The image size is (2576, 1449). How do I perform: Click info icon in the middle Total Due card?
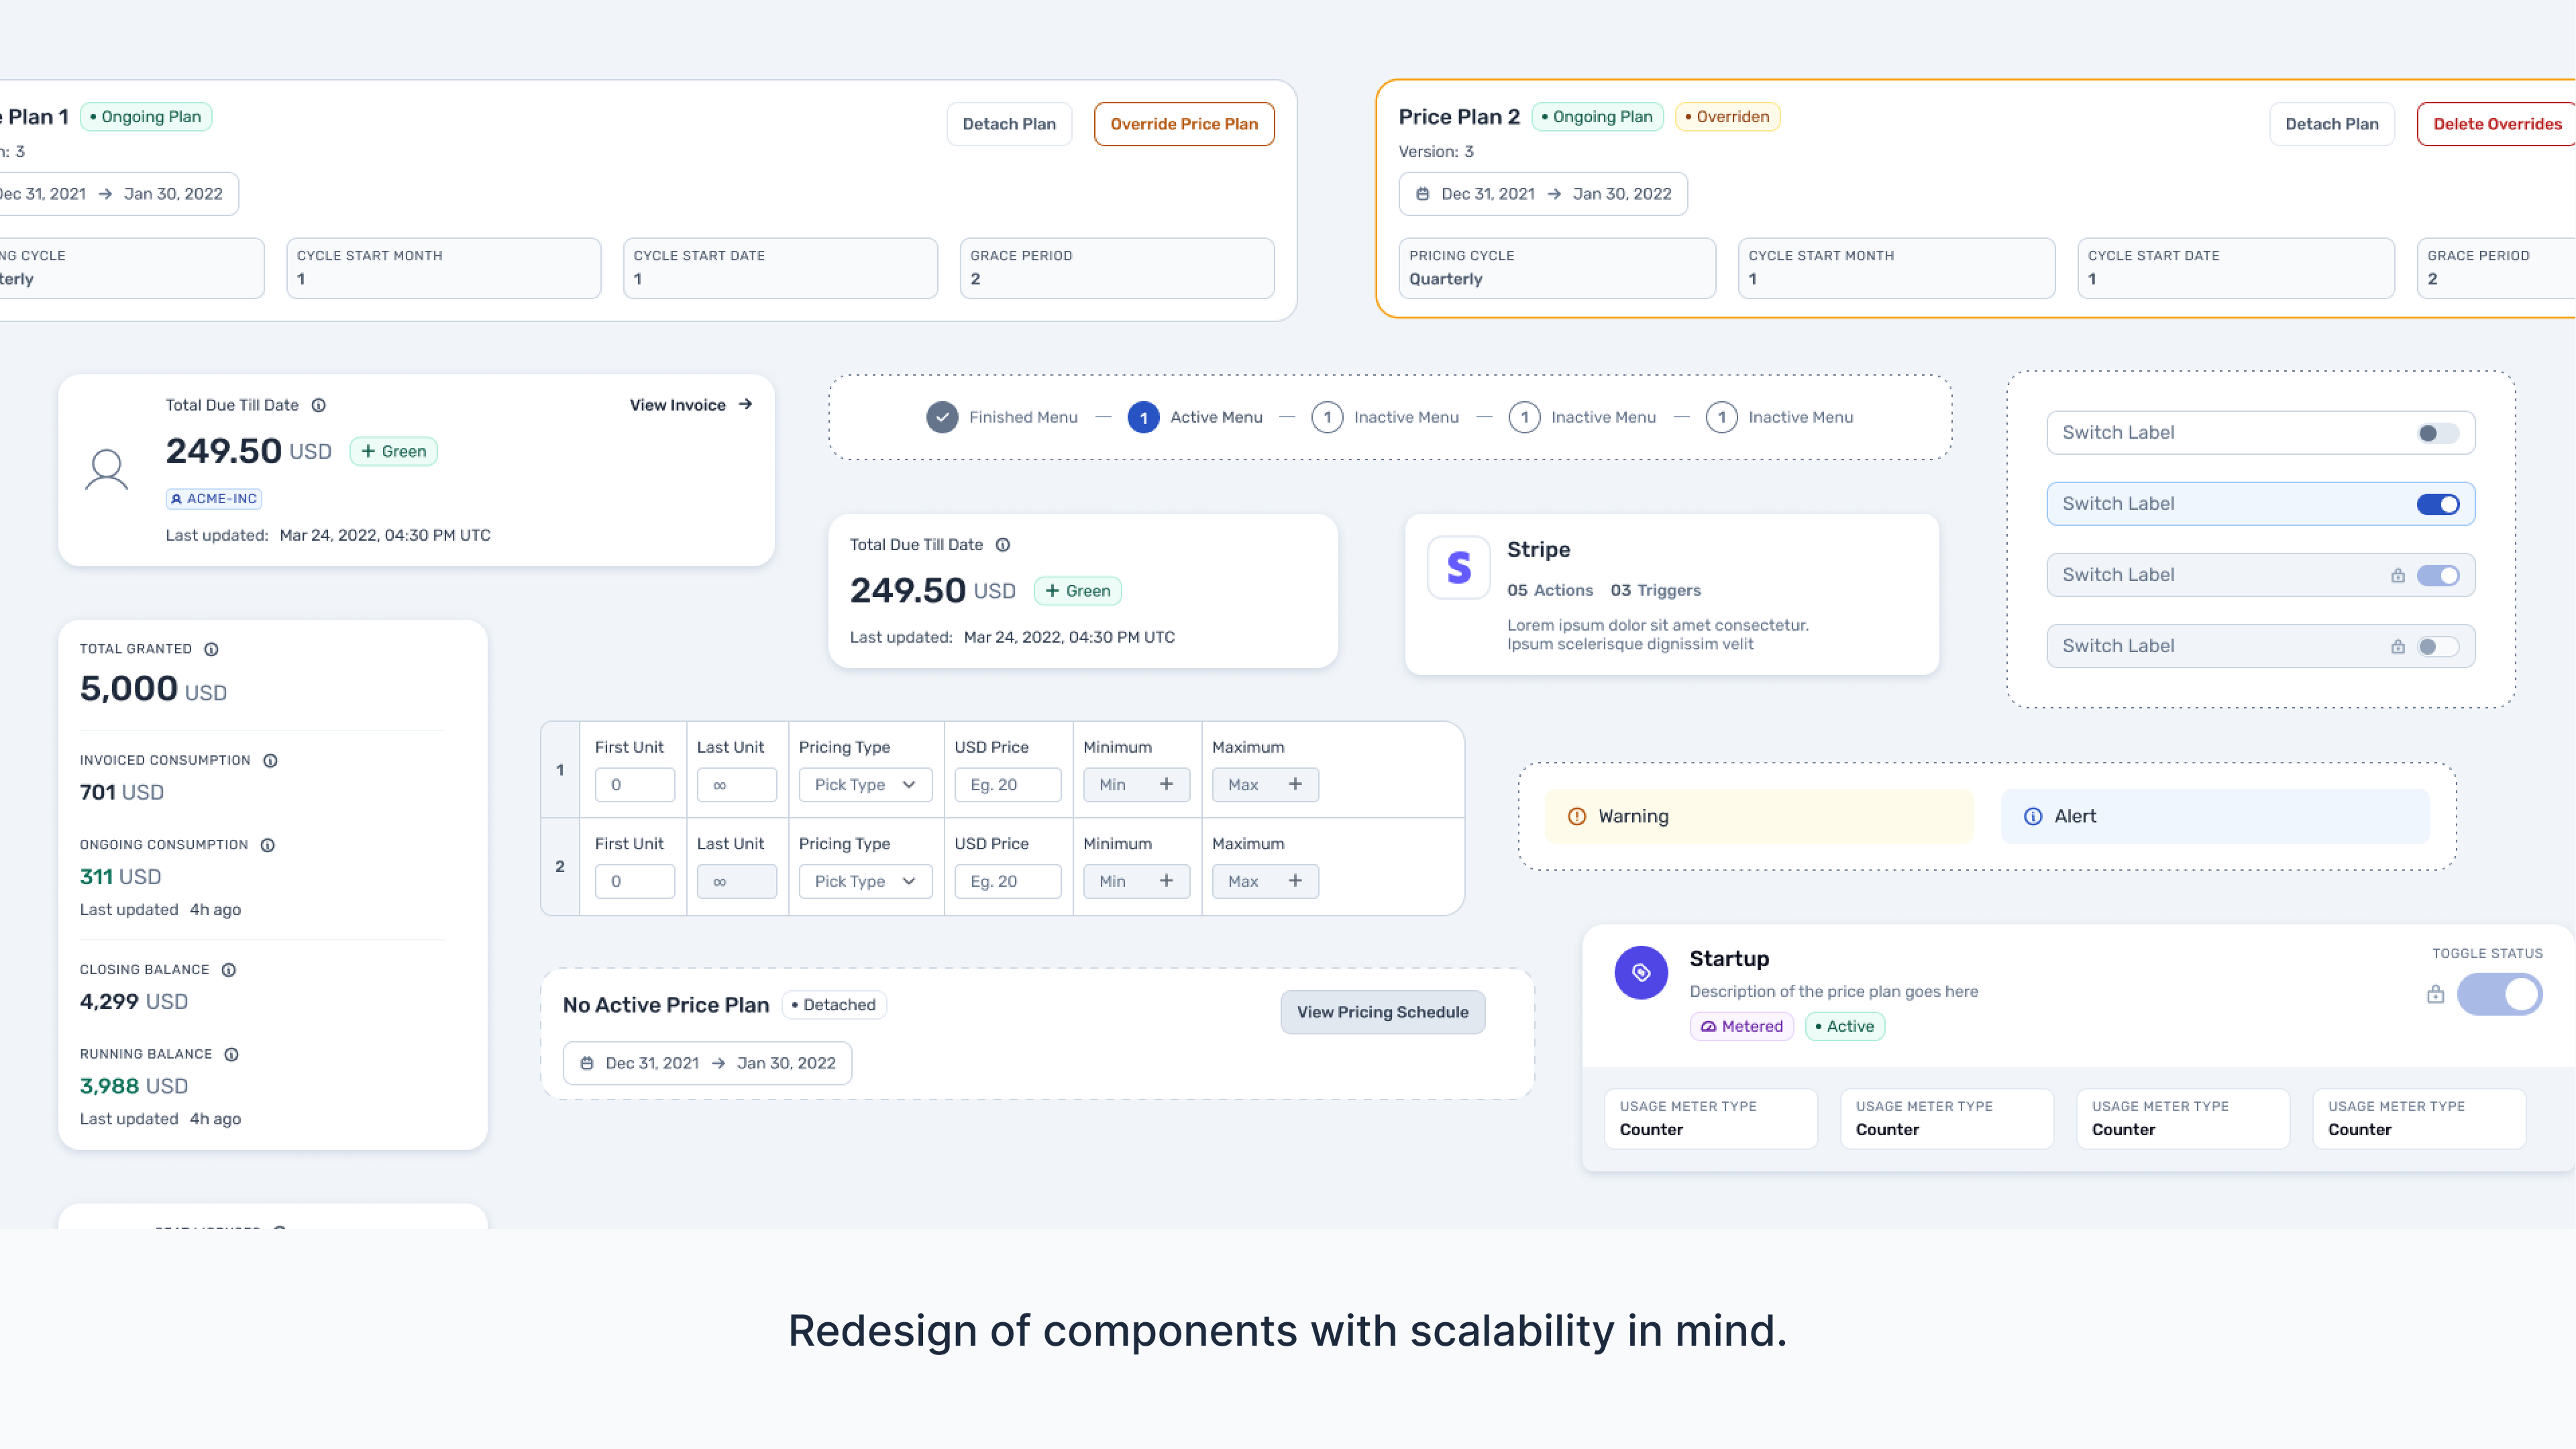[1002, 545]
